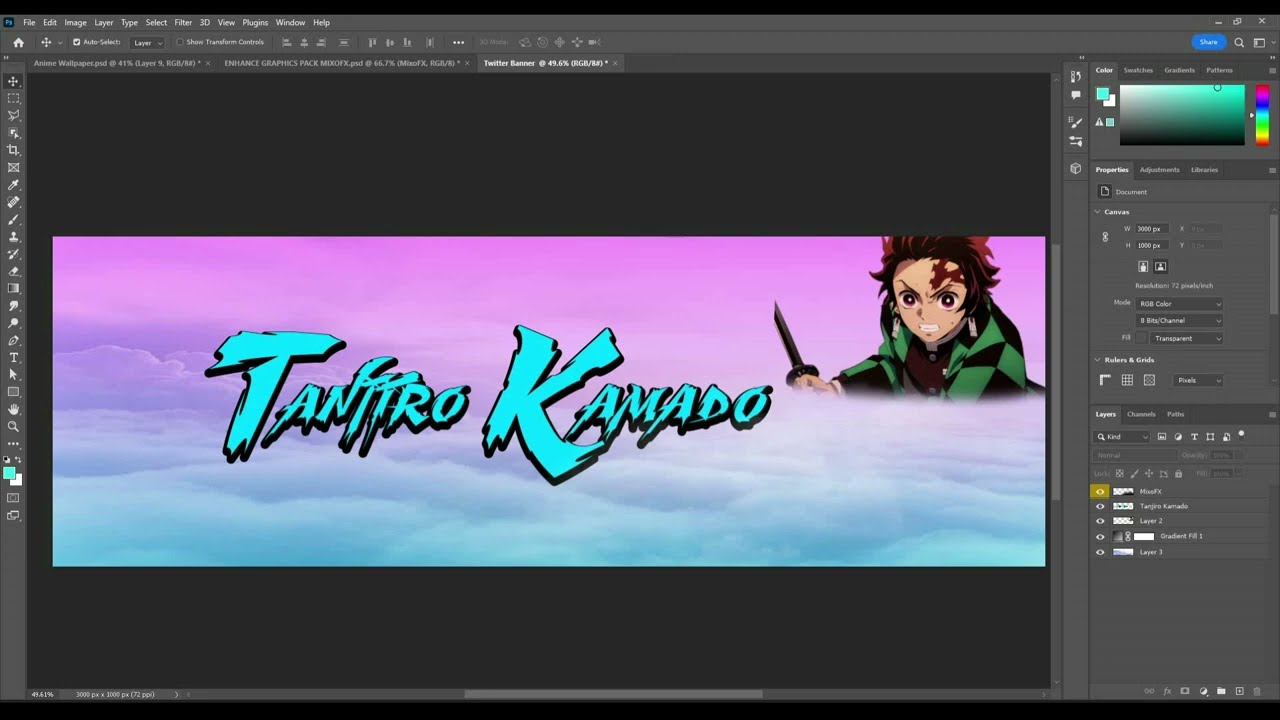Select the Hand tool

point(13,409)
